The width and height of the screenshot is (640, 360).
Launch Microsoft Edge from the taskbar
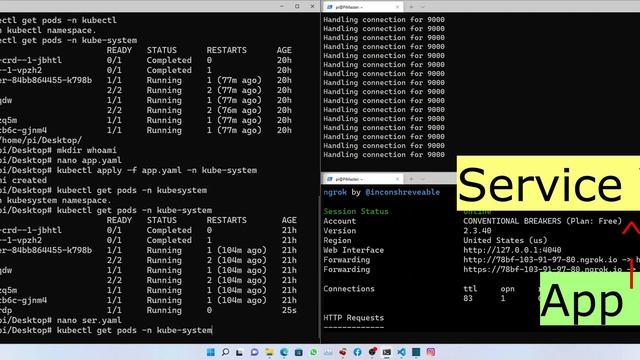pyautogui.click(x=284, y=352)
